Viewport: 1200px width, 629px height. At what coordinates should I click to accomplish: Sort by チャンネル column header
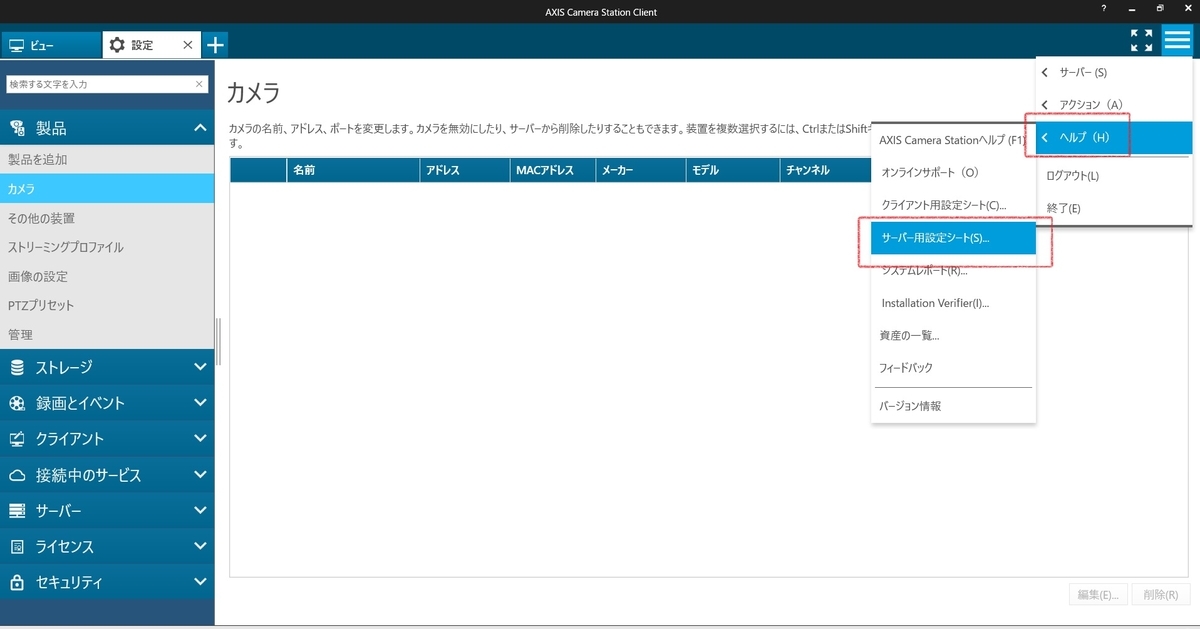point(825,170)
